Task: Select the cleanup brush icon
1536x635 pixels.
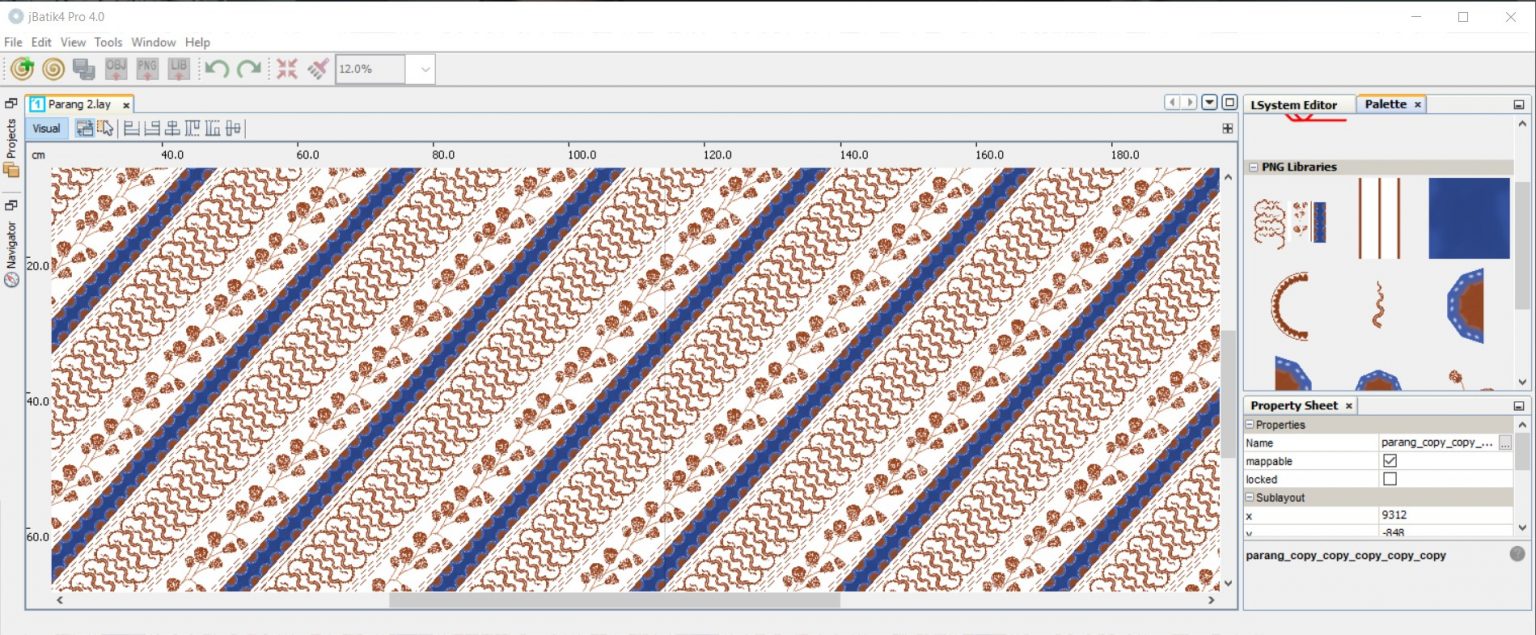Action: 317,69
